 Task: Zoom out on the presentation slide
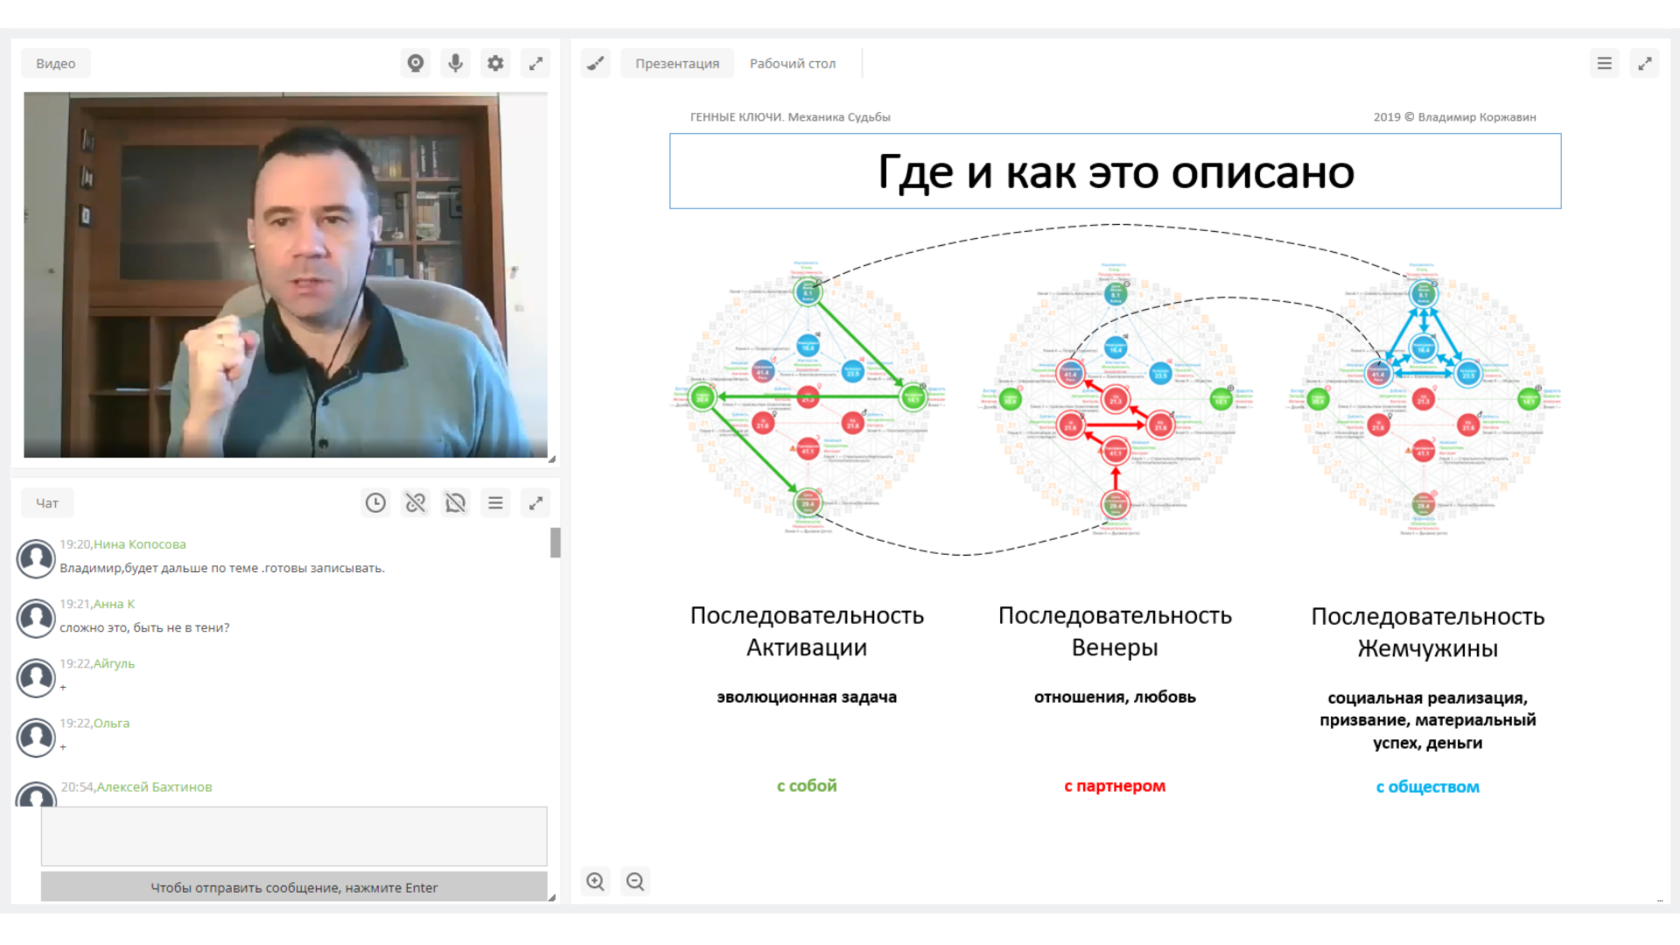(x=635, y=881)
